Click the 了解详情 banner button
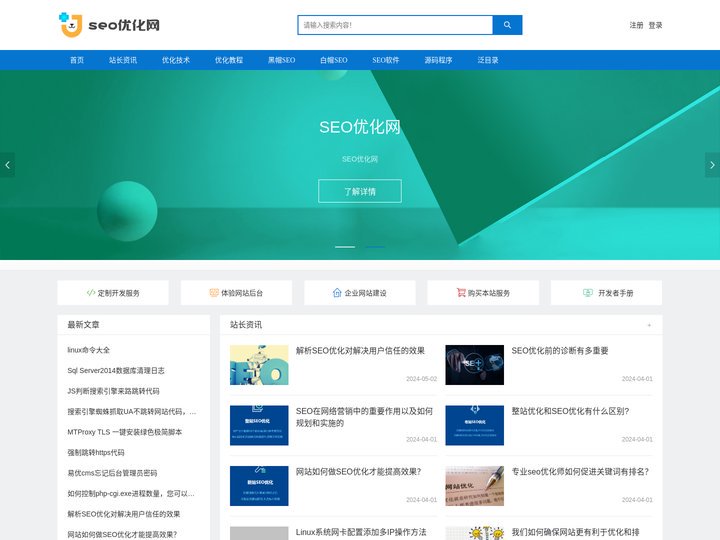 [360, 191]
